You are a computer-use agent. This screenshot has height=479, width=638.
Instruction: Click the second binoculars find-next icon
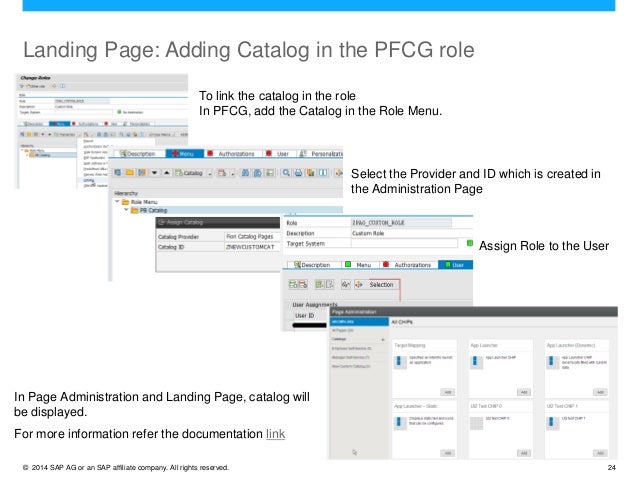pos(258,173)
